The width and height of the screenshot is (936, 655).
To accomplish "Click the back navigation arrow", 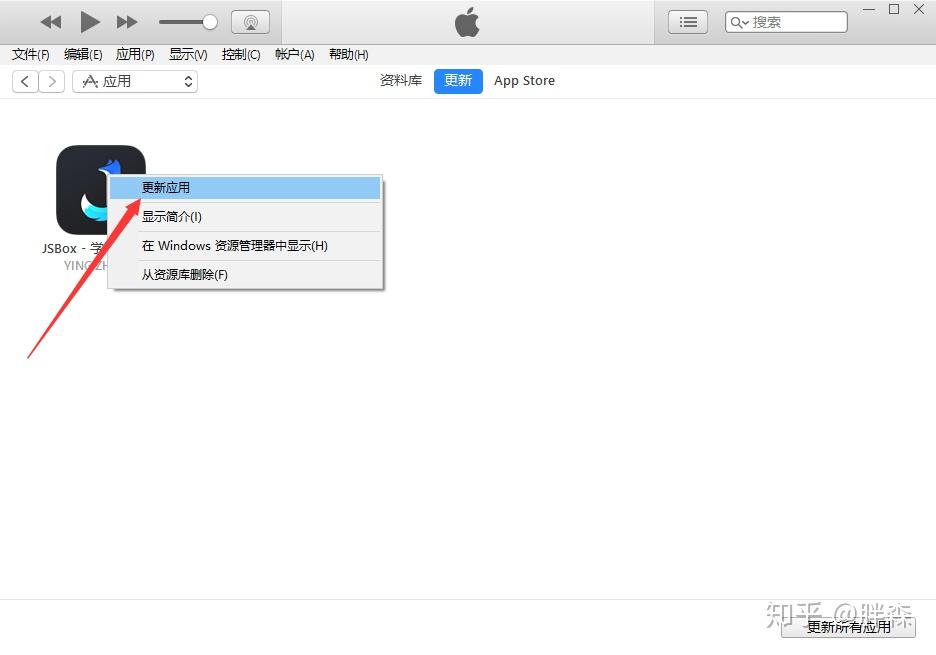I will coord(24,81).
